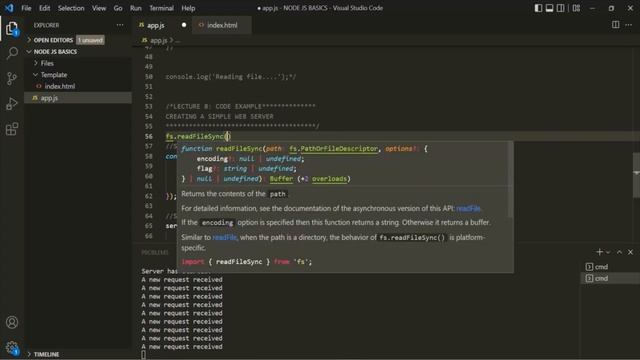Click the VS Code logo icon

9,8
